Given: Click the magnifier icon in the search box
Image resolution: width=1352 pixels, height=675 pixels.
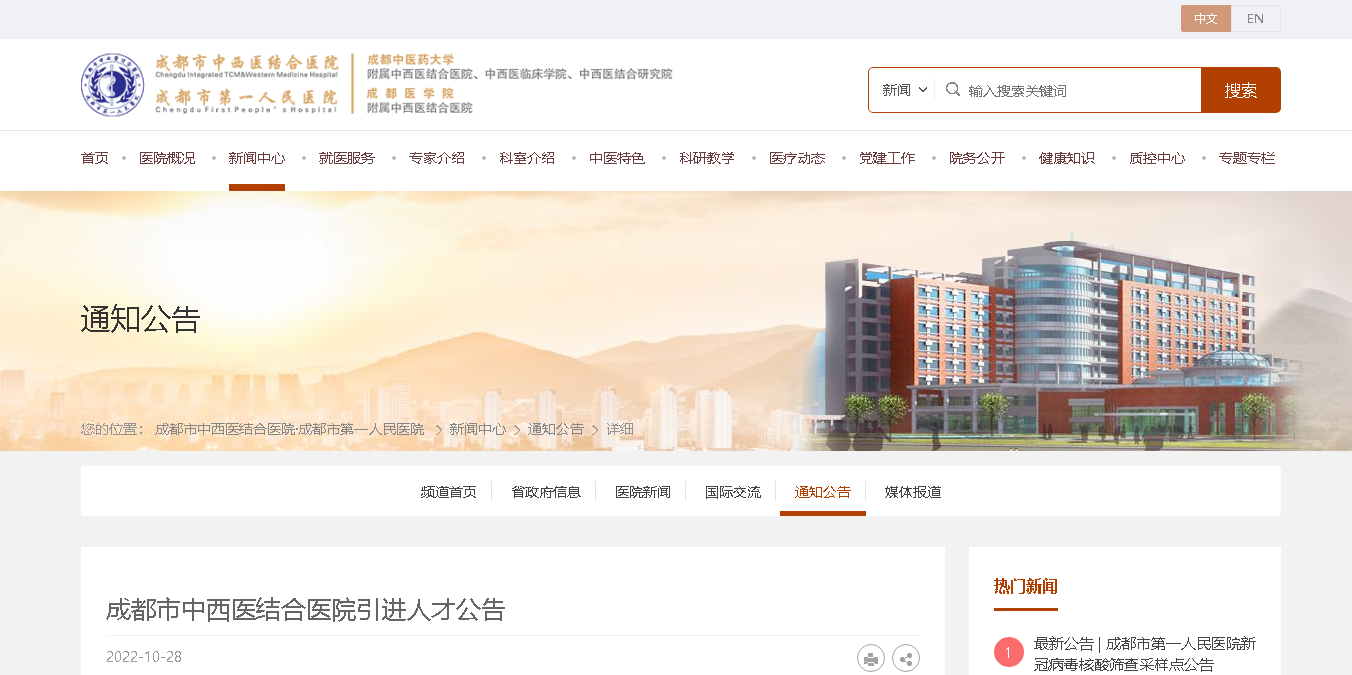Looking at the screenshot, I should [x=953, y=89].
